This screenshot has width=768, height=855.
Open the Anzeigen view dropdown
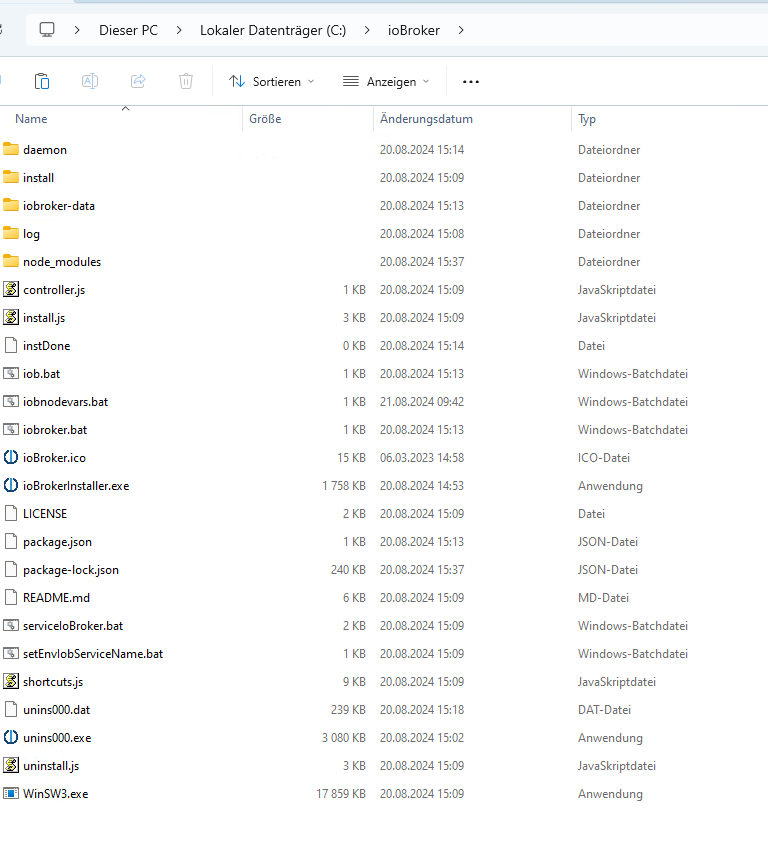tap(386, 82)
